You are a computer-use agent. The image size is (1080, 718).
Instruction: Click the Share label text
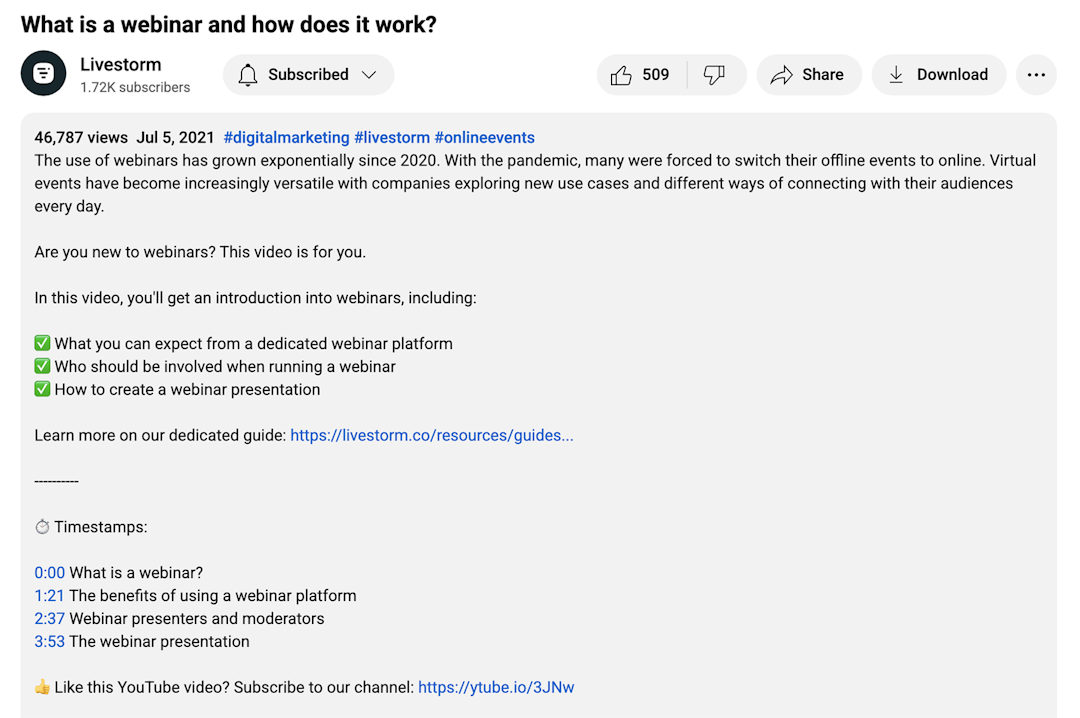tap(822, 74)
